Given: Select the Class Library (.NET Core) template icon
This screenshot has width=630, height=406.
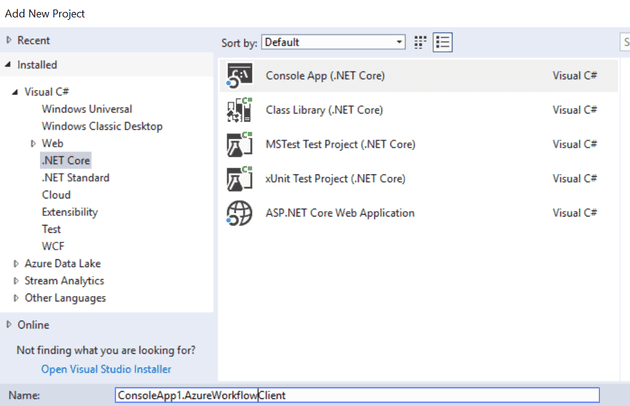Looking at the screenshot, I should tap(240, 110).
